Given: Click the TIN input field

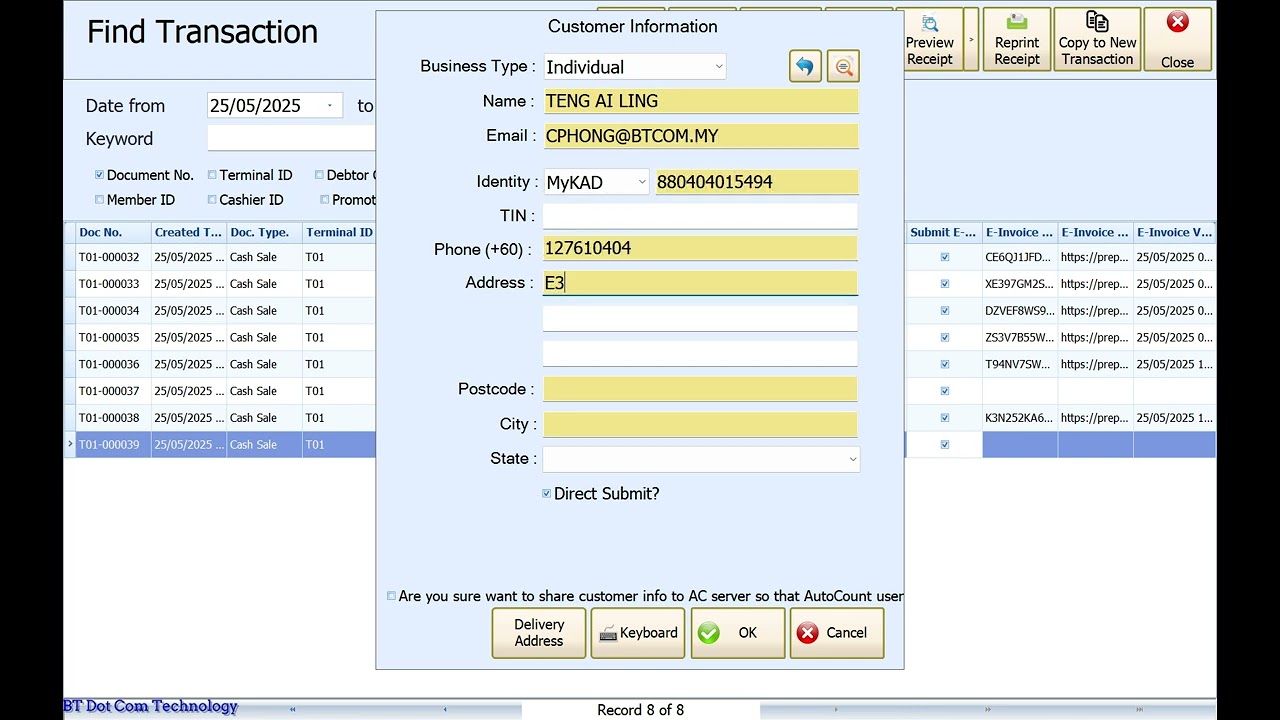Looking at the screenshot, I should tap(700, 216).
